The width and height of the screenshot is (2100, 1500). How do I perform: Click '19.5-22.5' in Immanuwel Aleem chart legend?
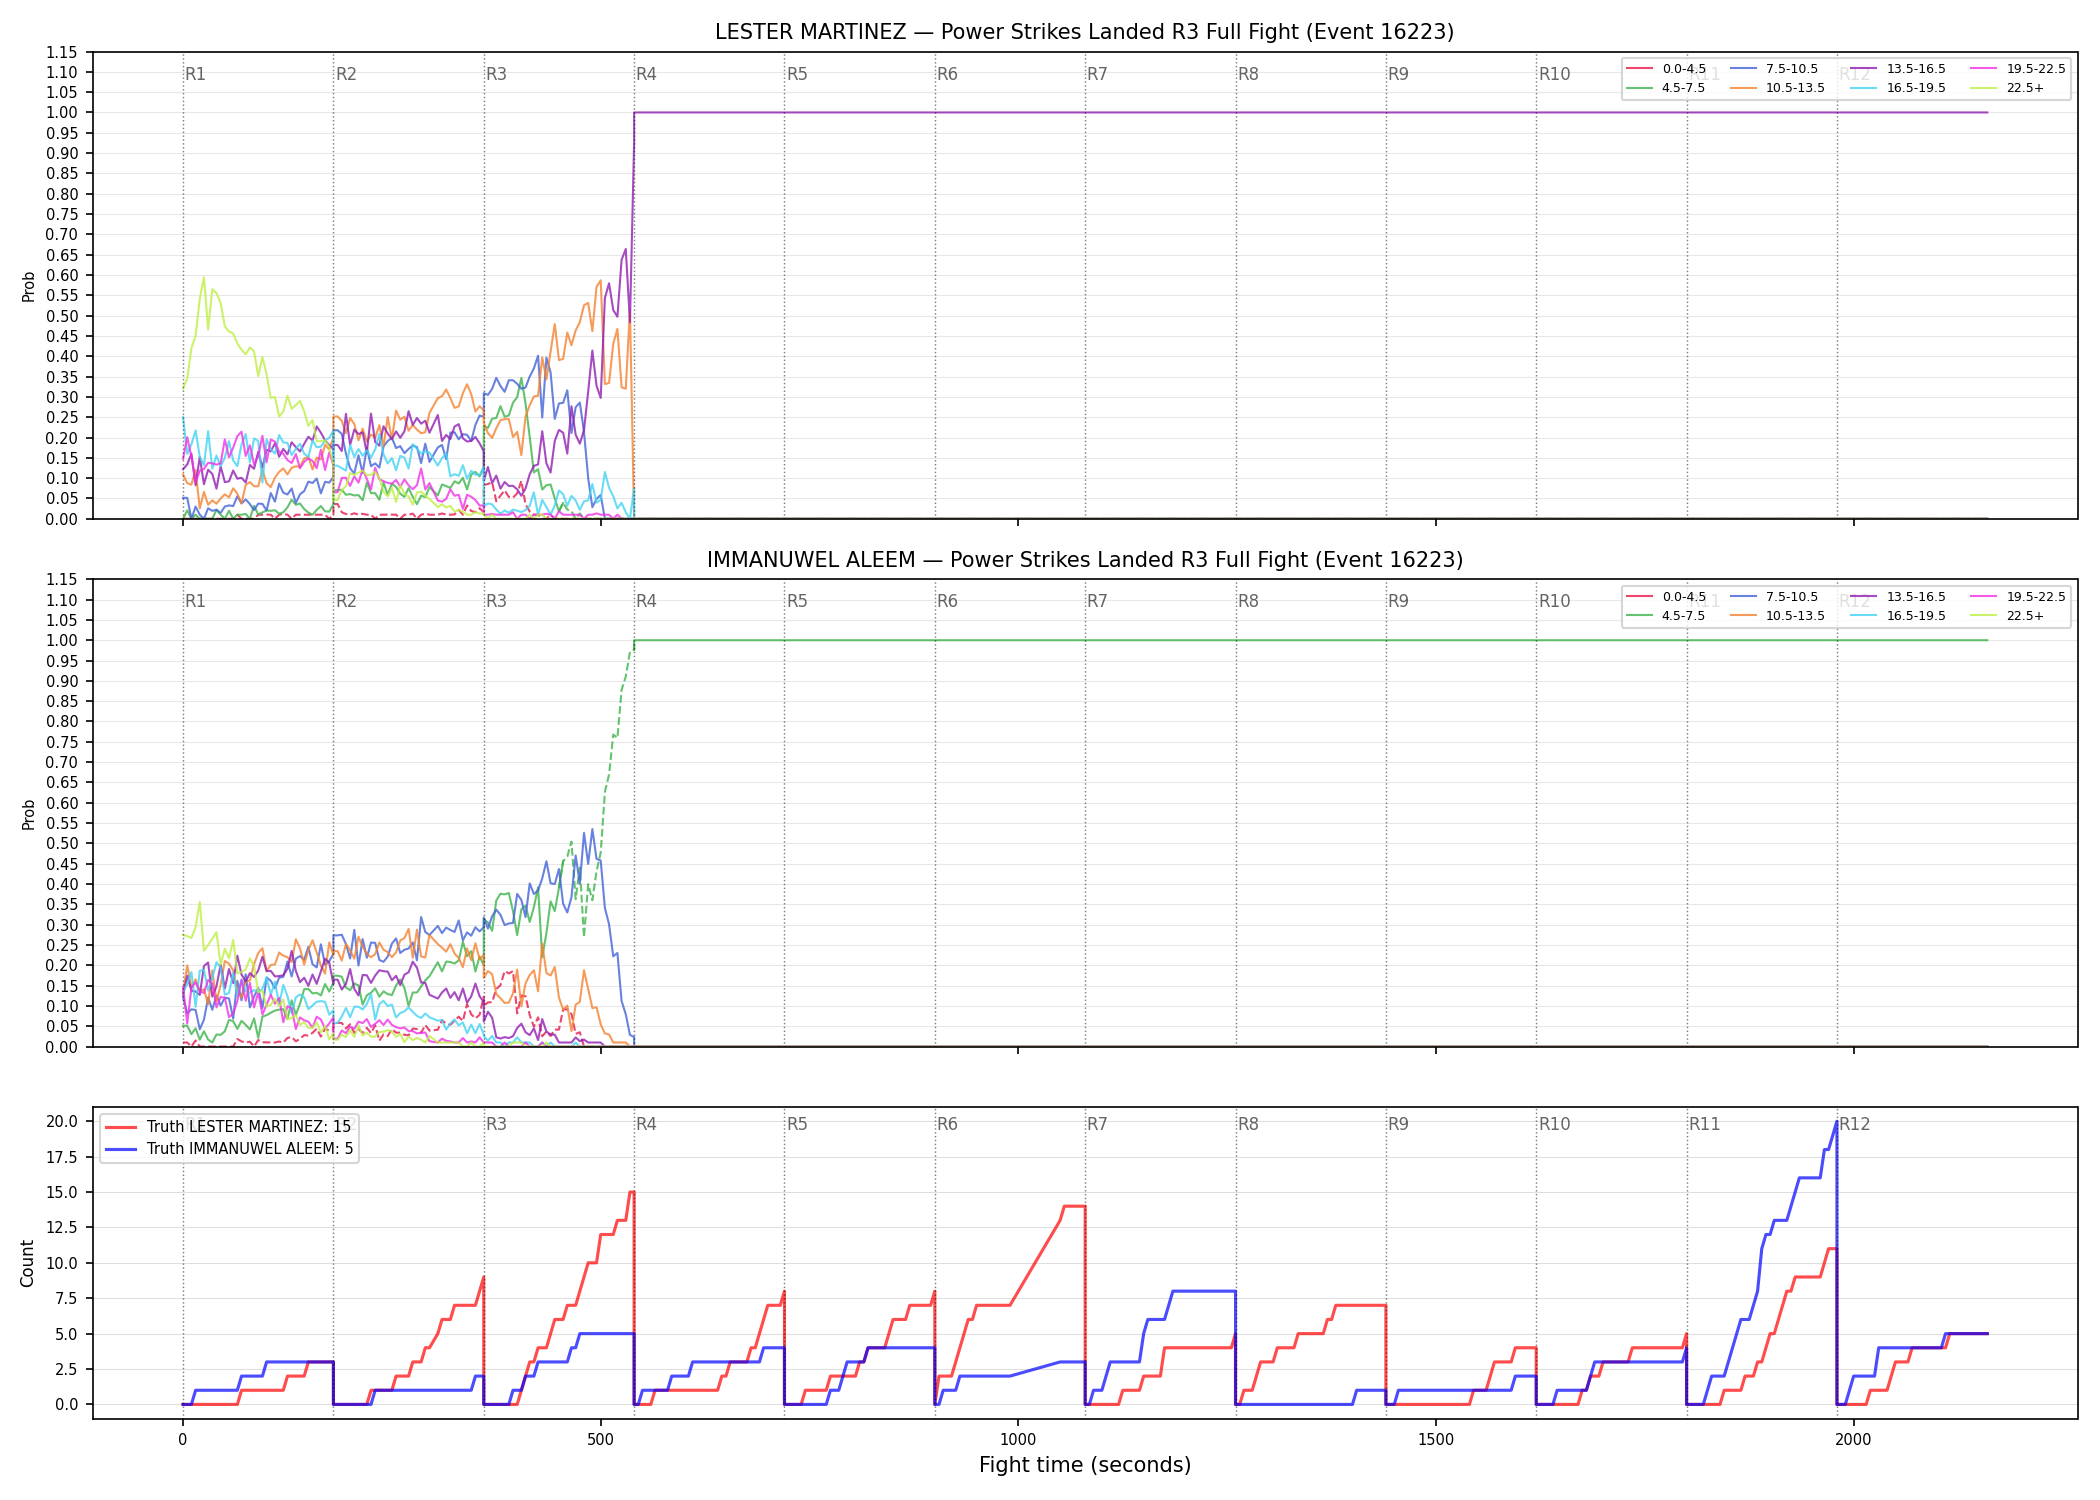click(x=2036, y=597)
